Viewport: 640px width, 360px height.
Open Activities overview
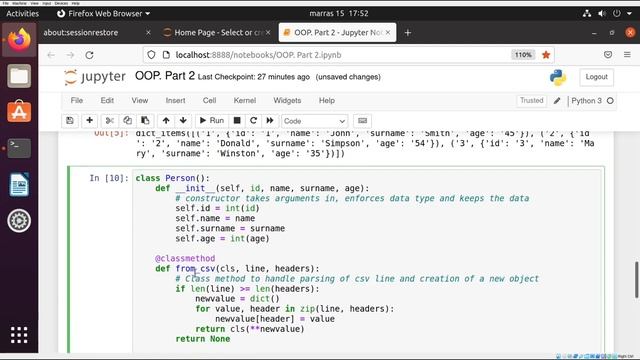click(x=22, y=13)
